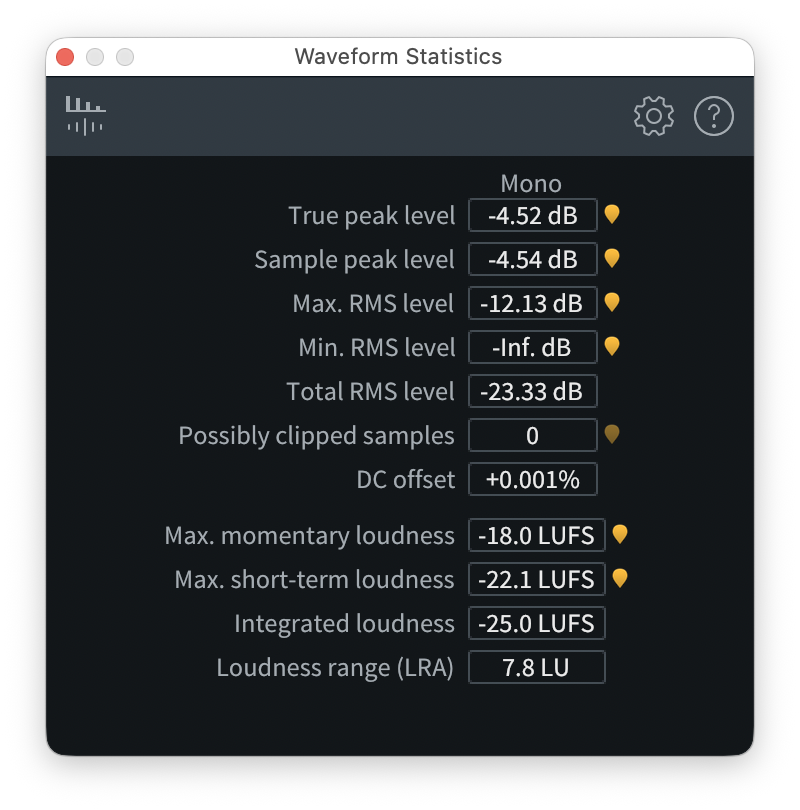Close the Waveform Statistics window
This screenshot has height=810, width=800.
pyautogui.click(x=64, y=57)
